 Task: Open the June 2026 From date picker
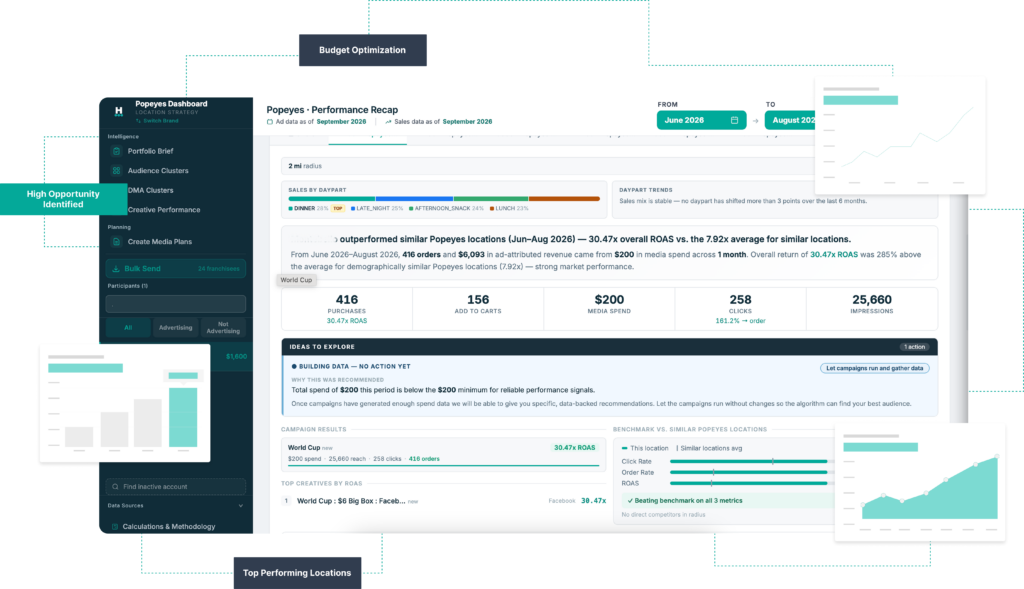click(701, 120)
